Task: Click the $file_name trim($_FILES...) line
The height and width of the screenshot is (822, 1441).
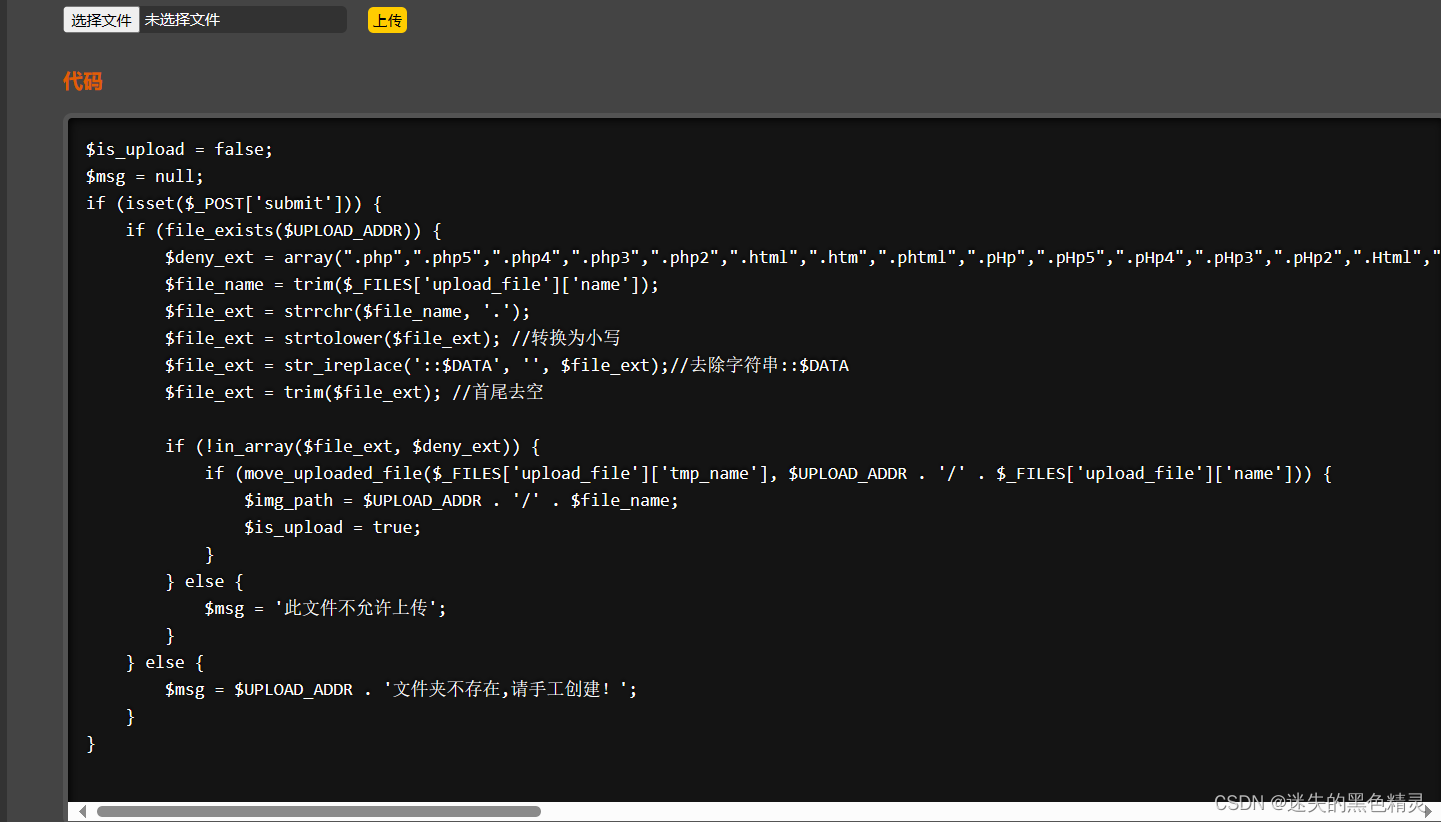Action: coord(412,284)
